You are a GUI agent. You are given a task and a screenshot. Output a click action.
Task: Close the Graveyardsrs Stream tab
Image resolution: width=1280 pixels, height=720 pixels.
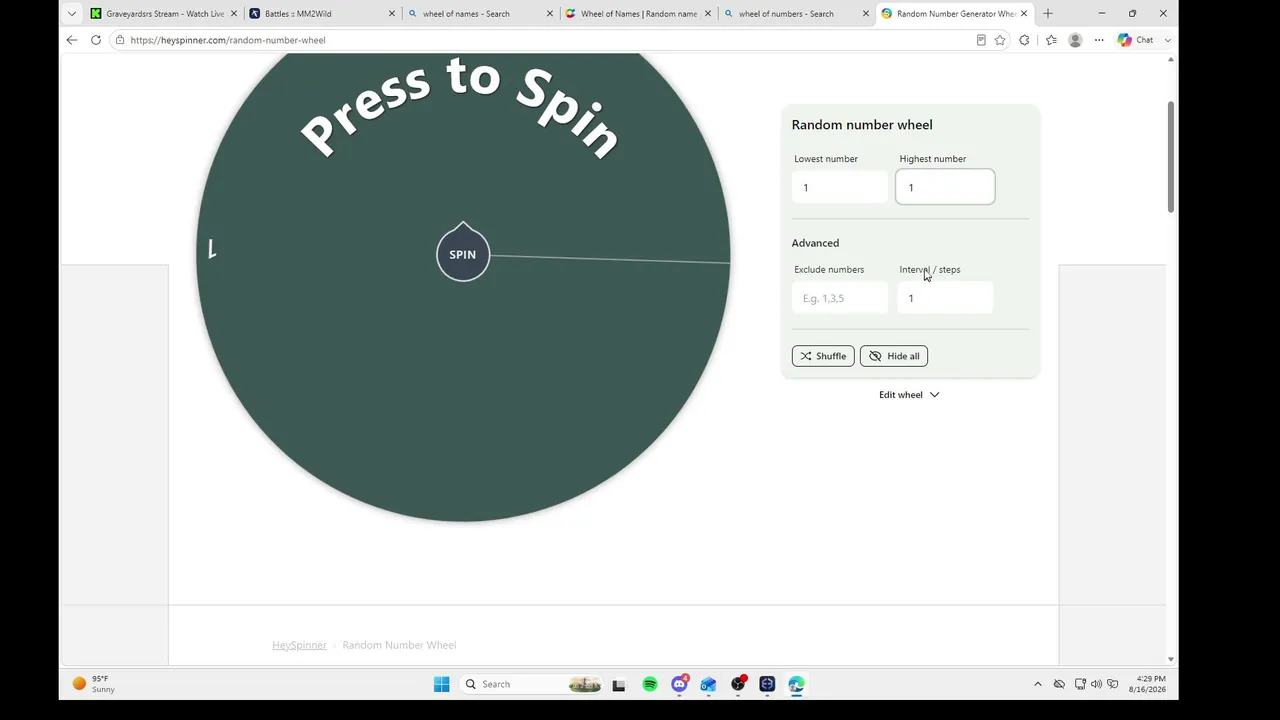[x=233, y=14]
